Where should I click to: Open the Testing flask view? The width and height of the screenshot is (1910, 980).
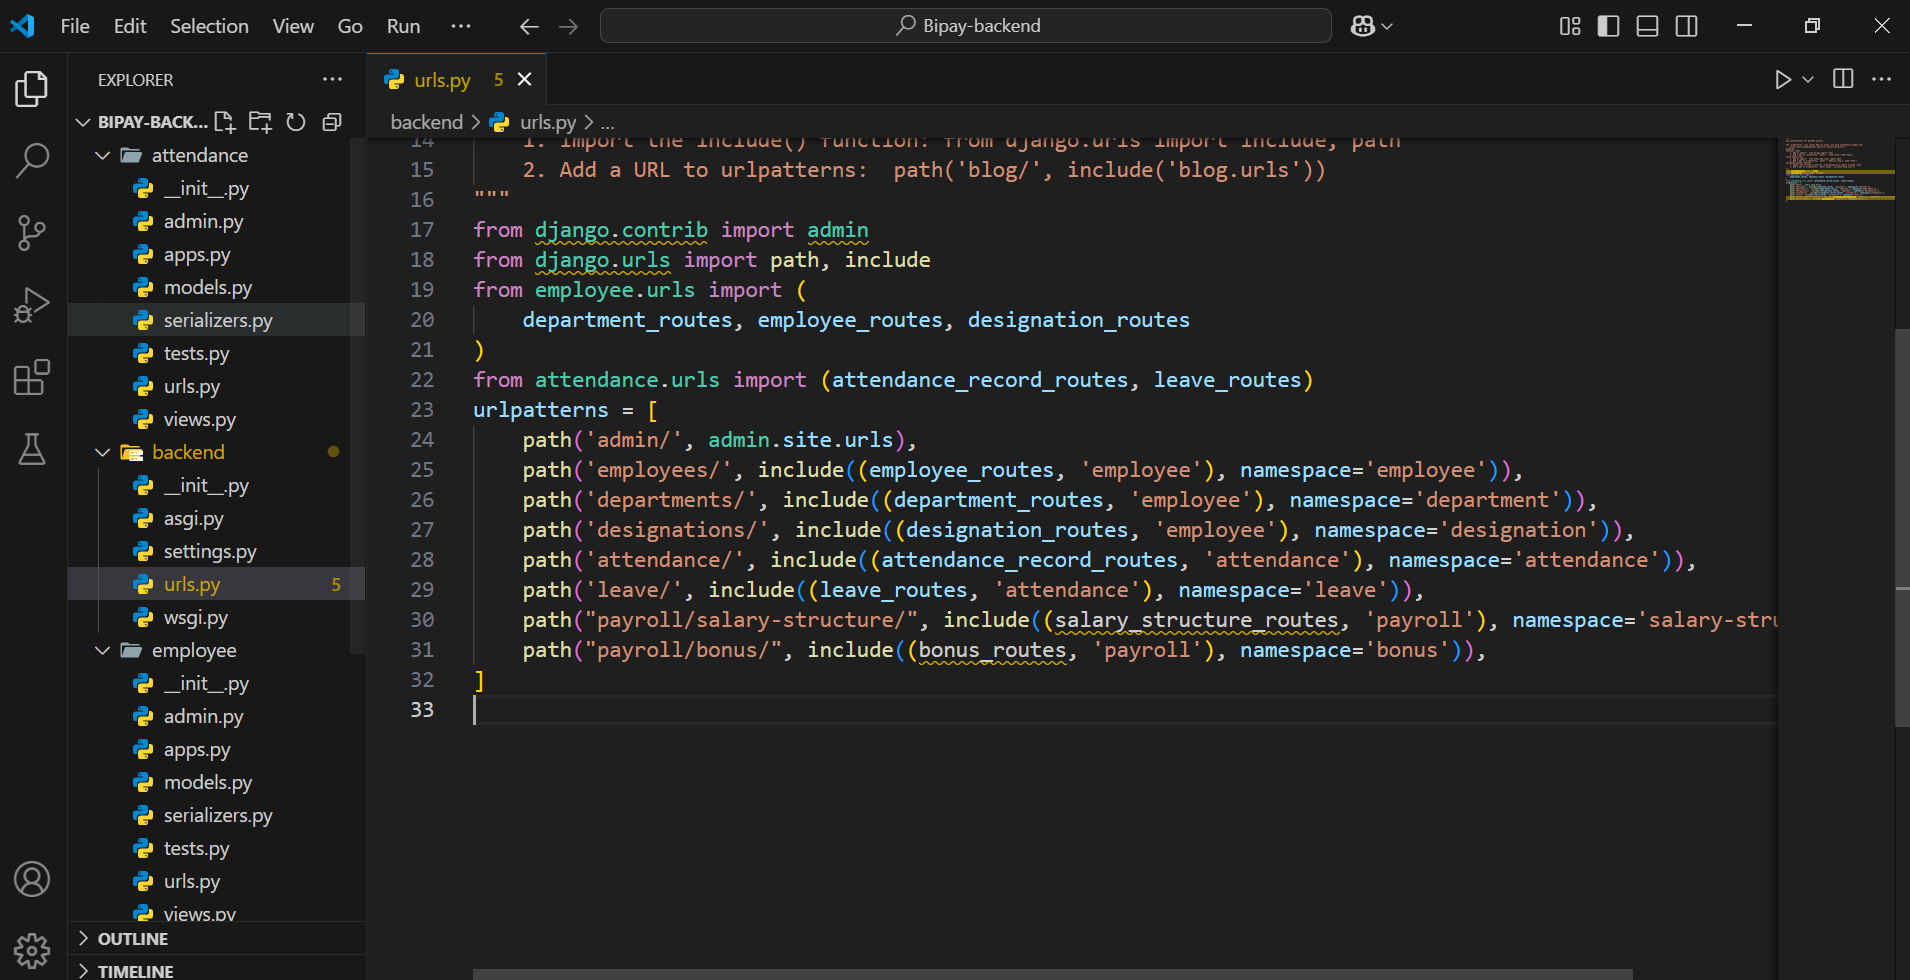pos(32,450)
